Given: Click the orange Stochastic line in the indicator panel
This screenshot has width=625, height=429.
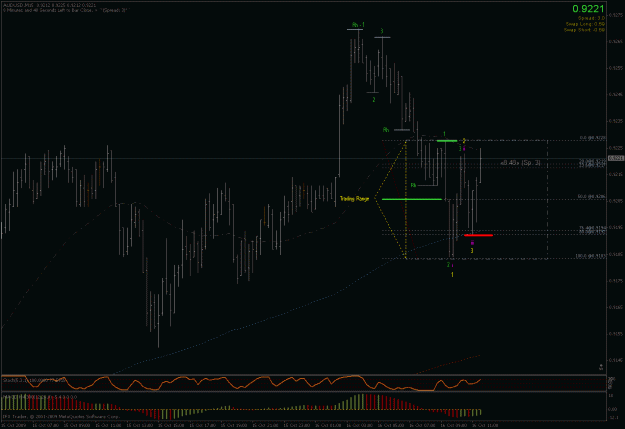Looking at the screenshot, I should [x=239, y=383].
